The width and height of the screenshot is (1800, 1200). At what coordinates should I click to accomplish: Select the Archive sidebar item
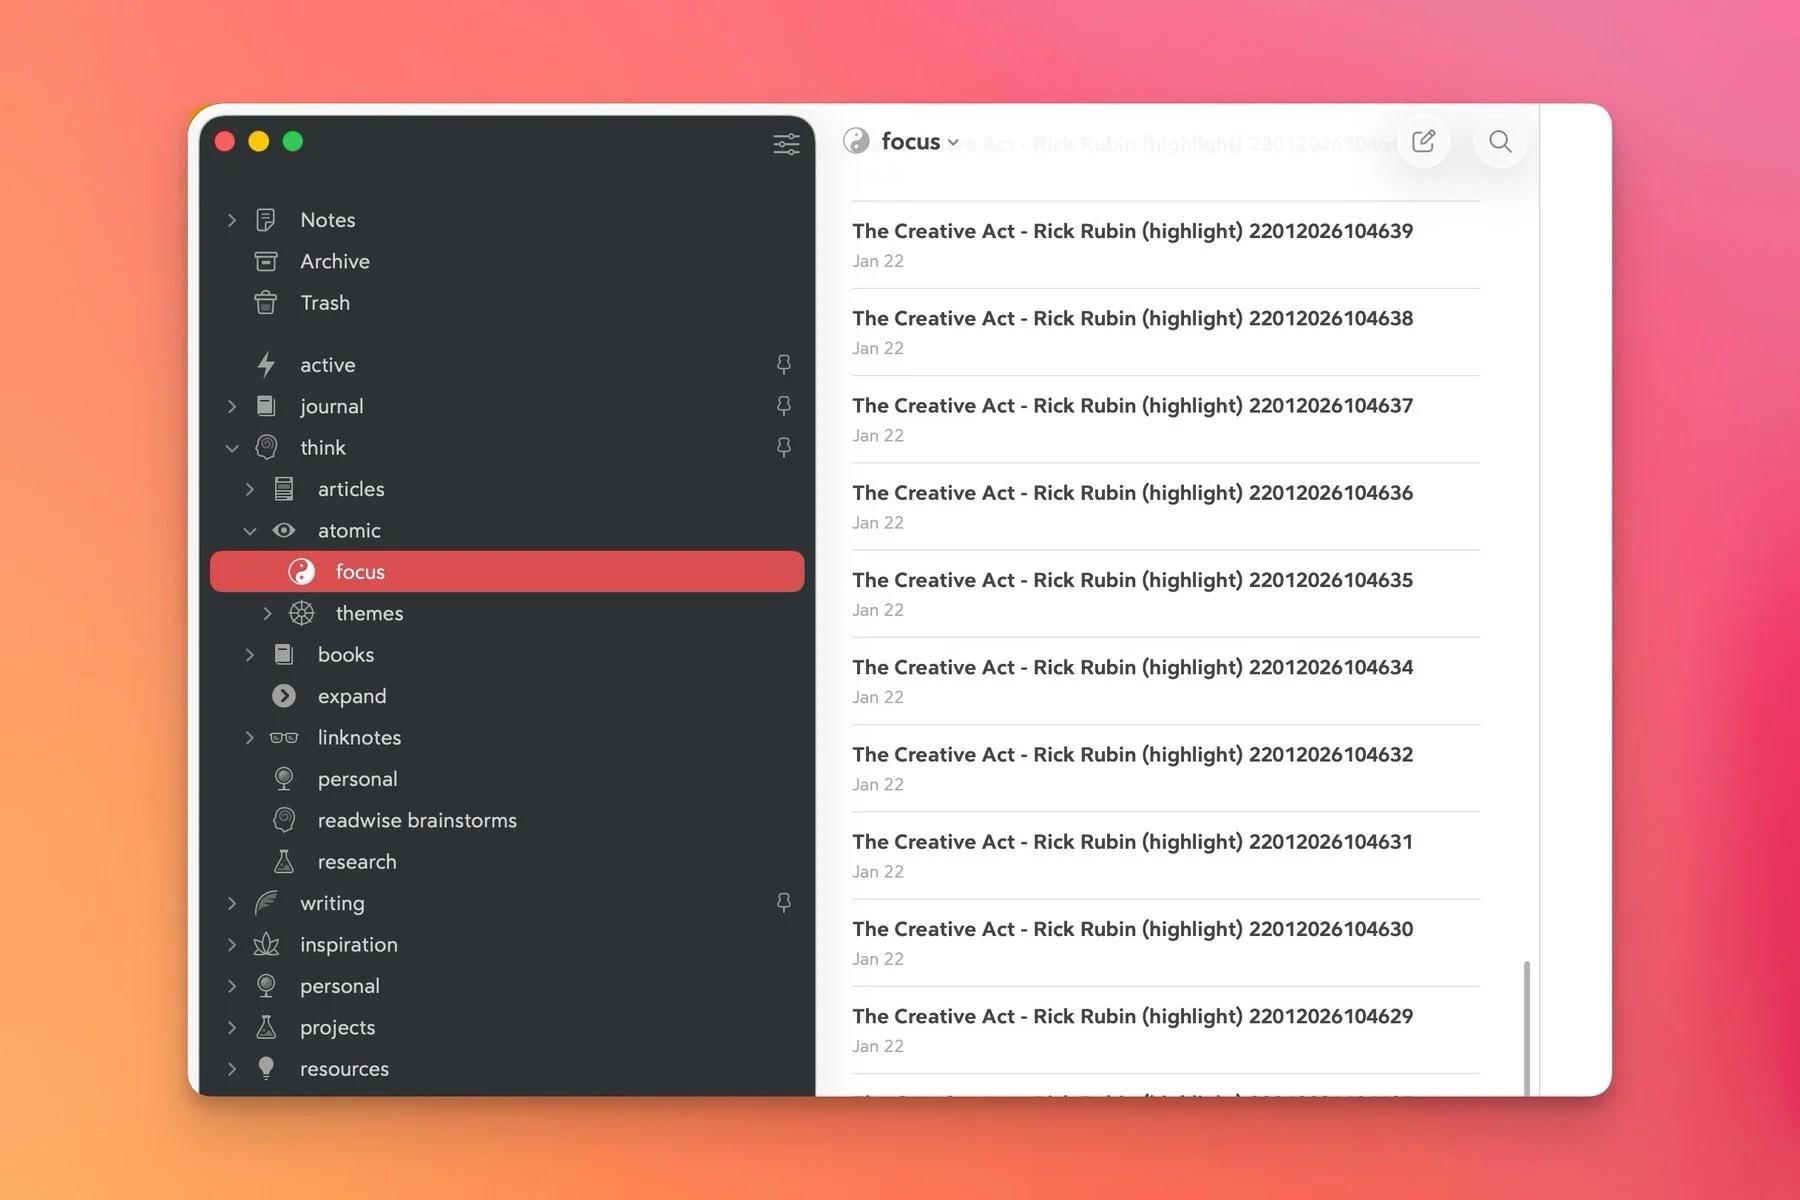pos(507,261)
